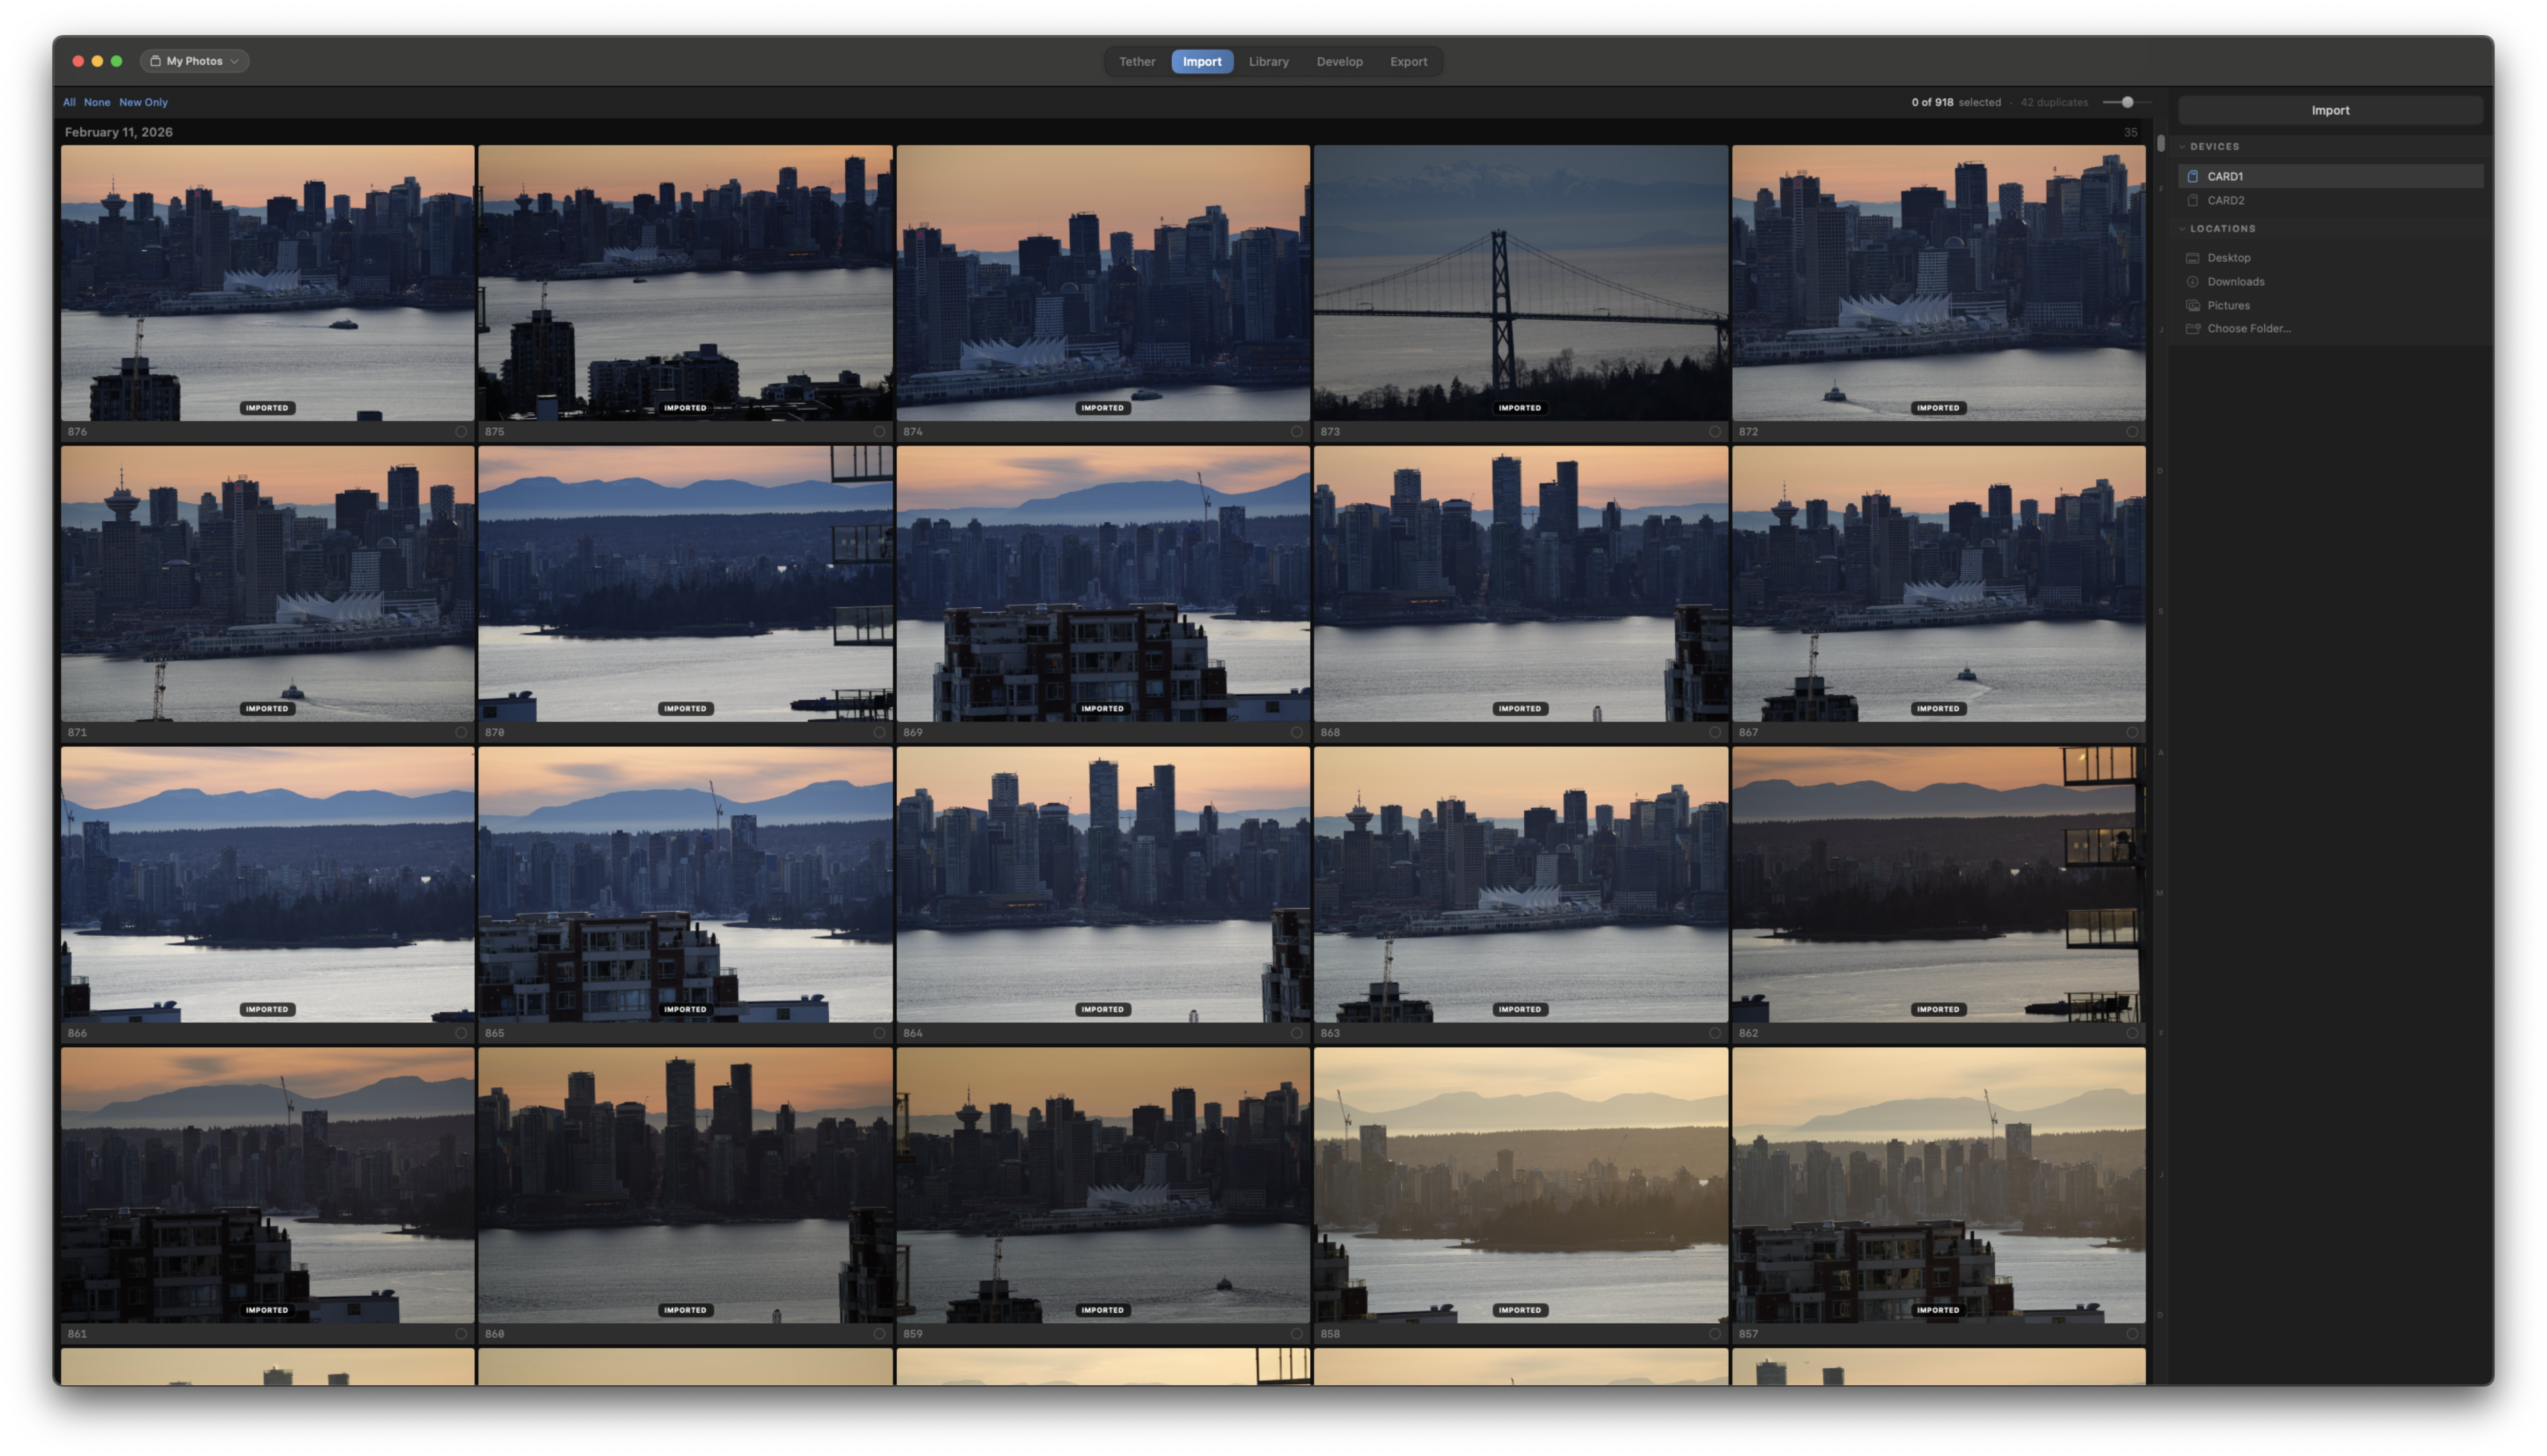Switch to the Develop tab
Viewport: 2547px width, 1456px height.
coord(1339,62)
